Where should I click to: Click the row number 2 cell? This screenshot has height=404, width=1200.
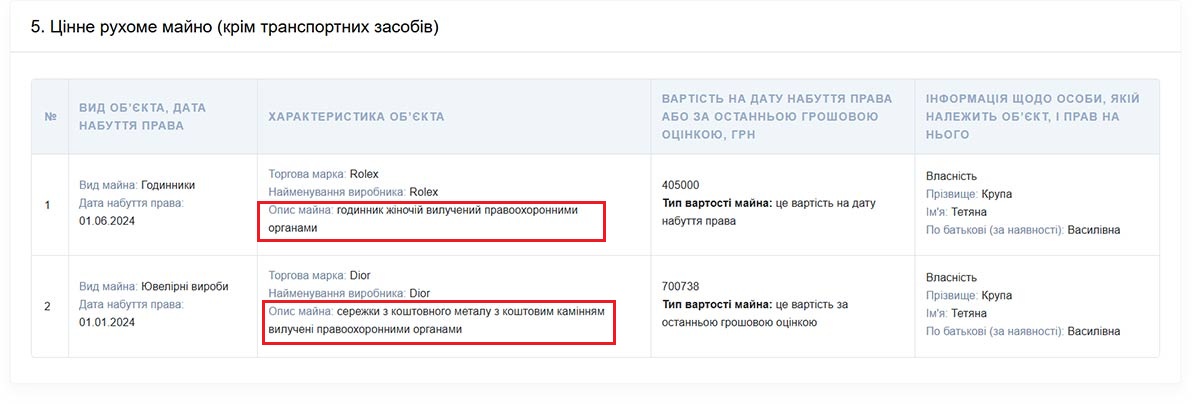coord(48,305)
